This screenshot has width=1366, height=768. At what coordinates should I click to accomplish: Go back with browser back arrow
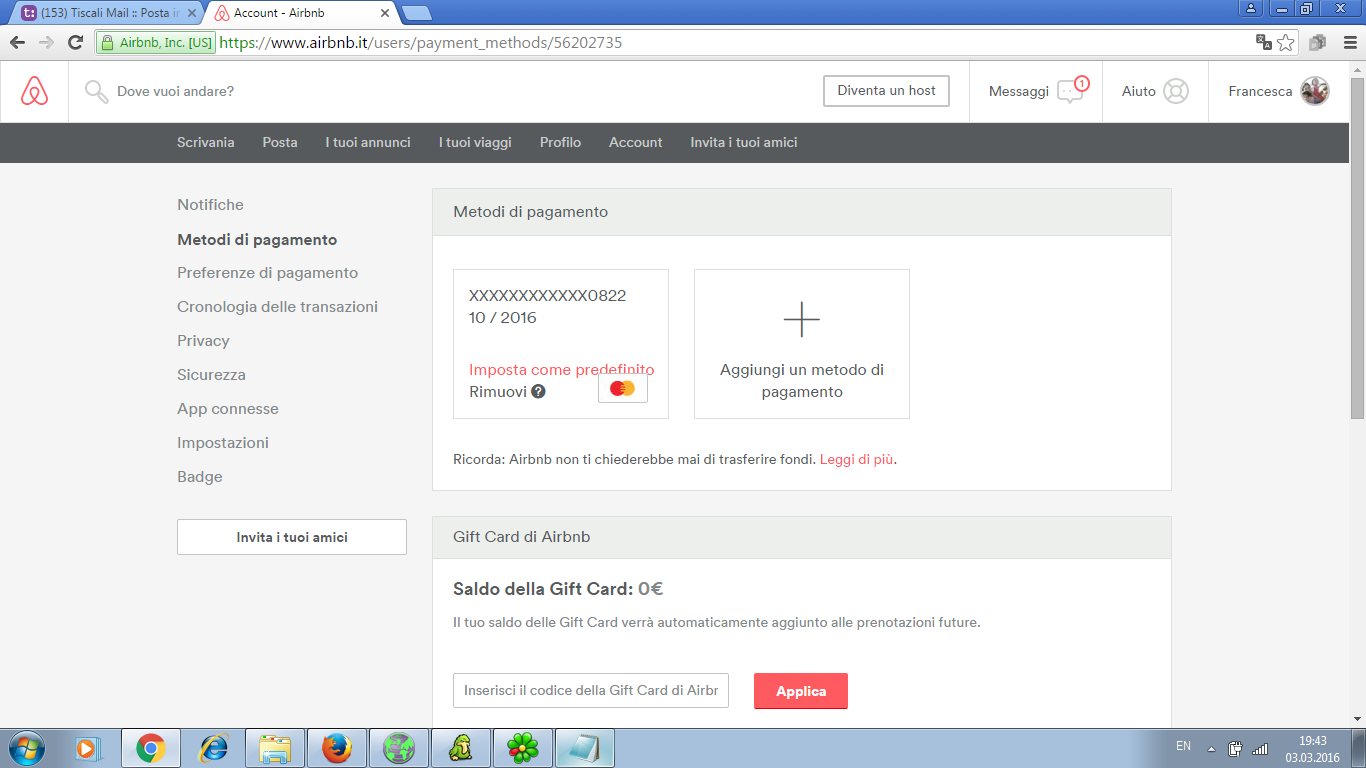17,42
